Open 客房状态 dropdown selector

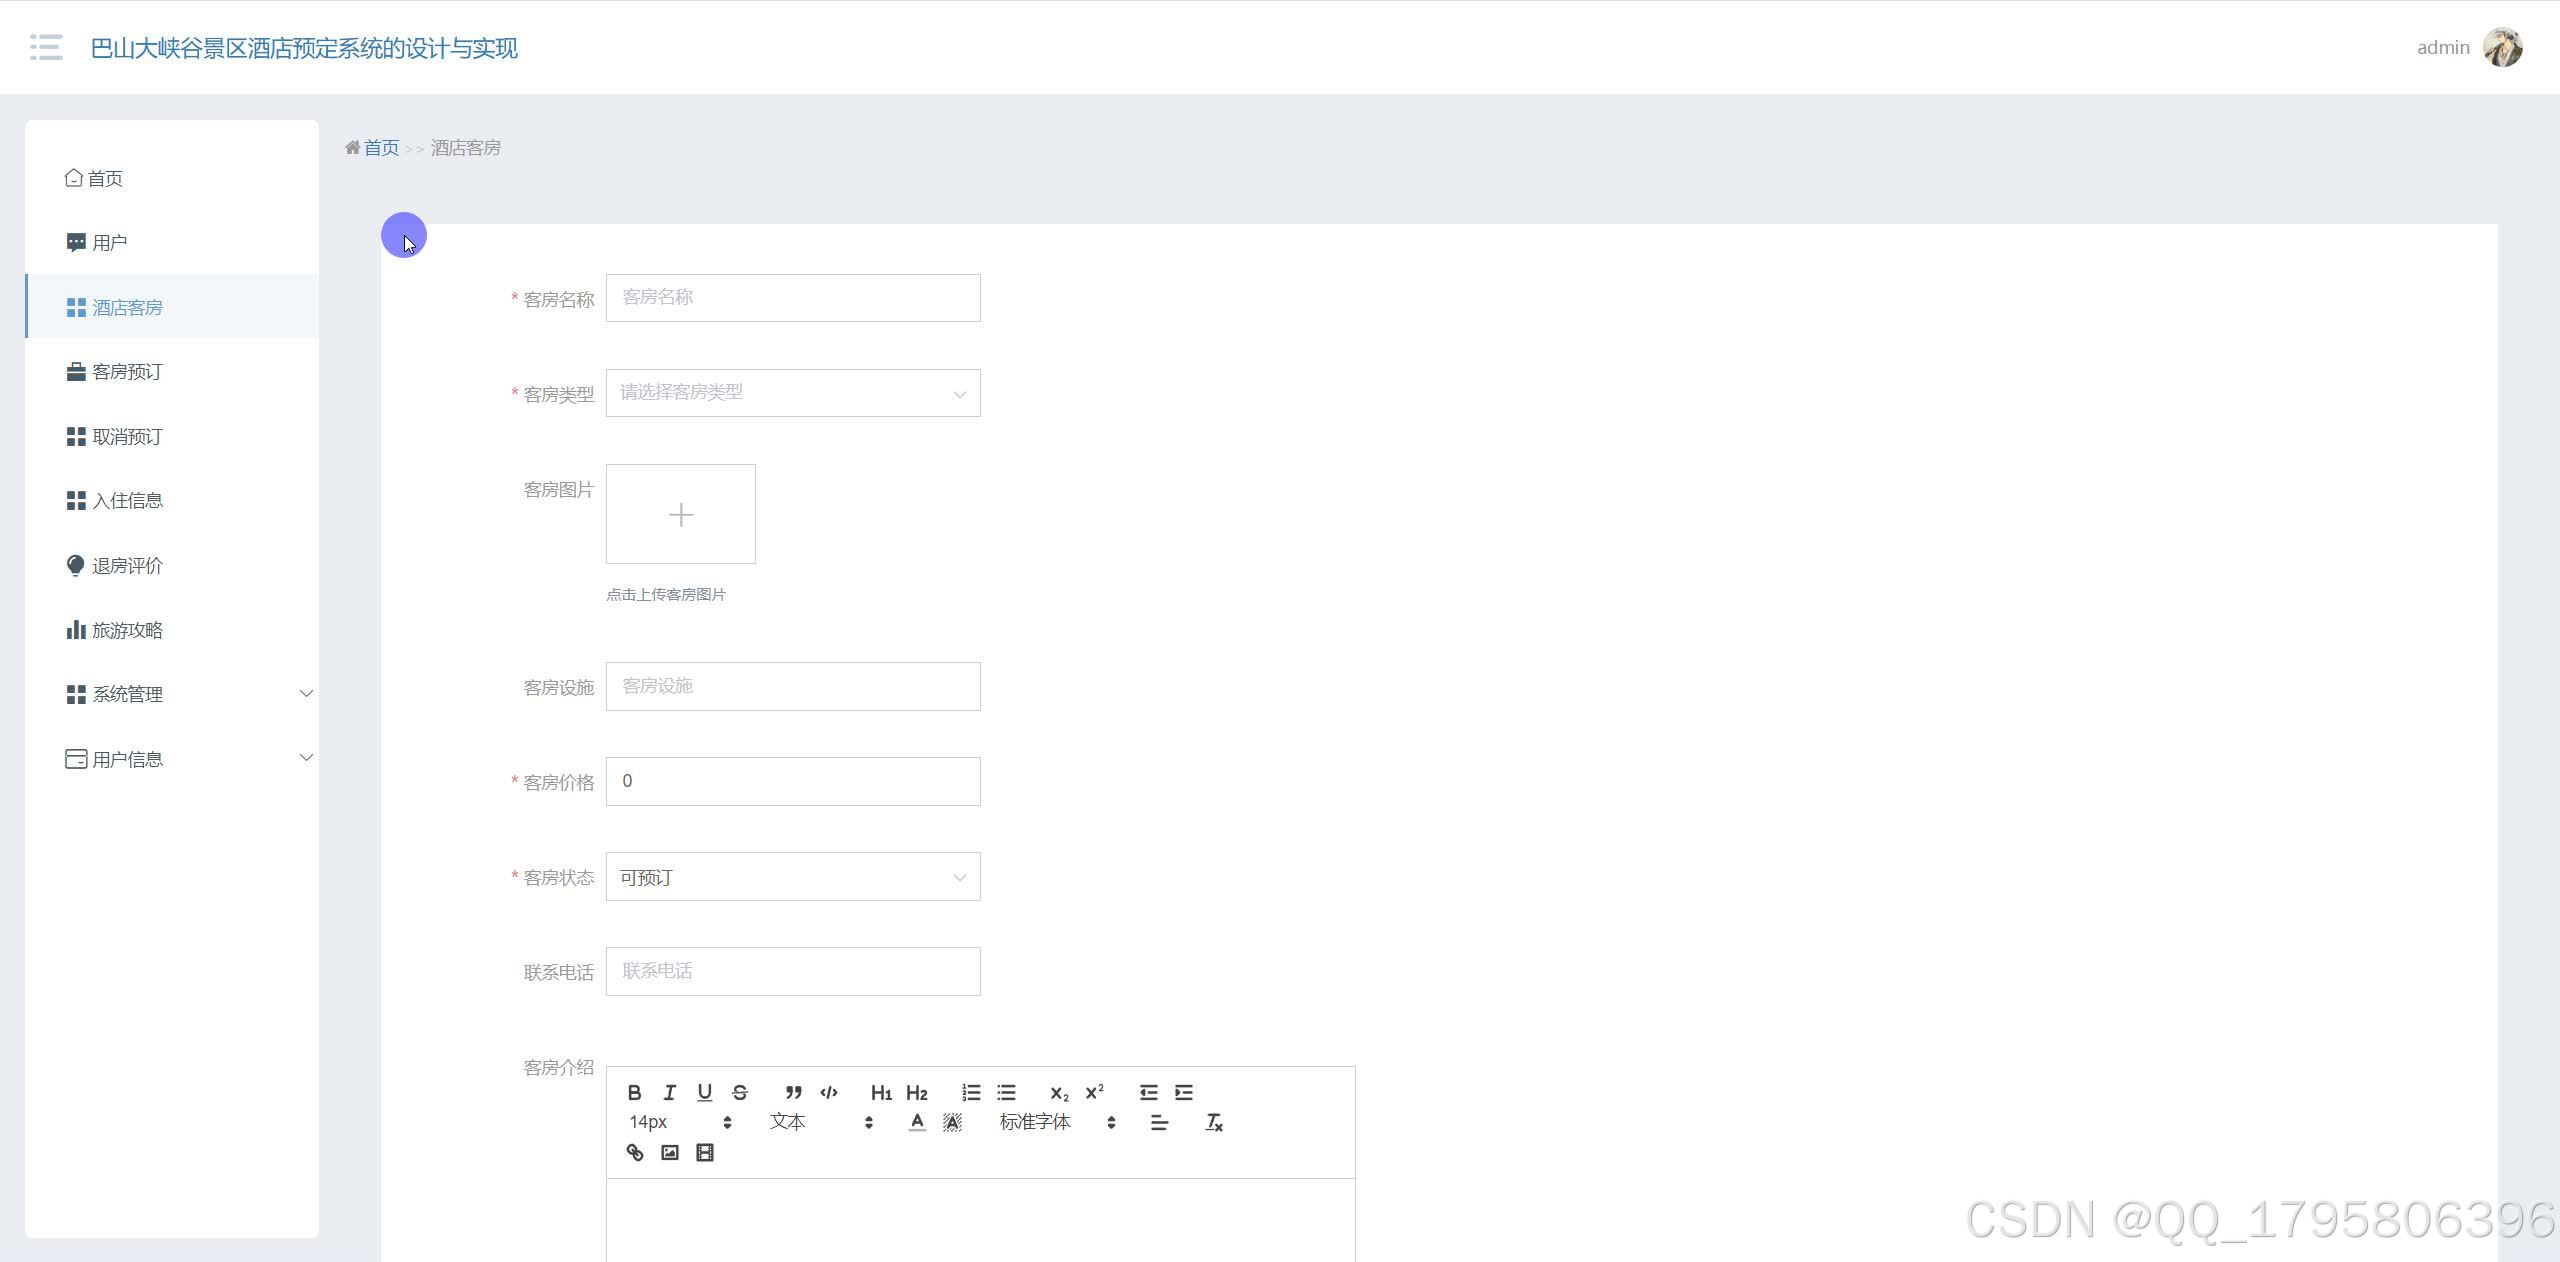coord(792,877)
